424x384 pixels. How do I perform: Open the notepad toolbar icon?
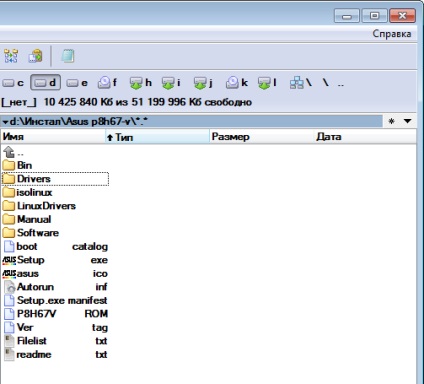(x=68, y=56)
